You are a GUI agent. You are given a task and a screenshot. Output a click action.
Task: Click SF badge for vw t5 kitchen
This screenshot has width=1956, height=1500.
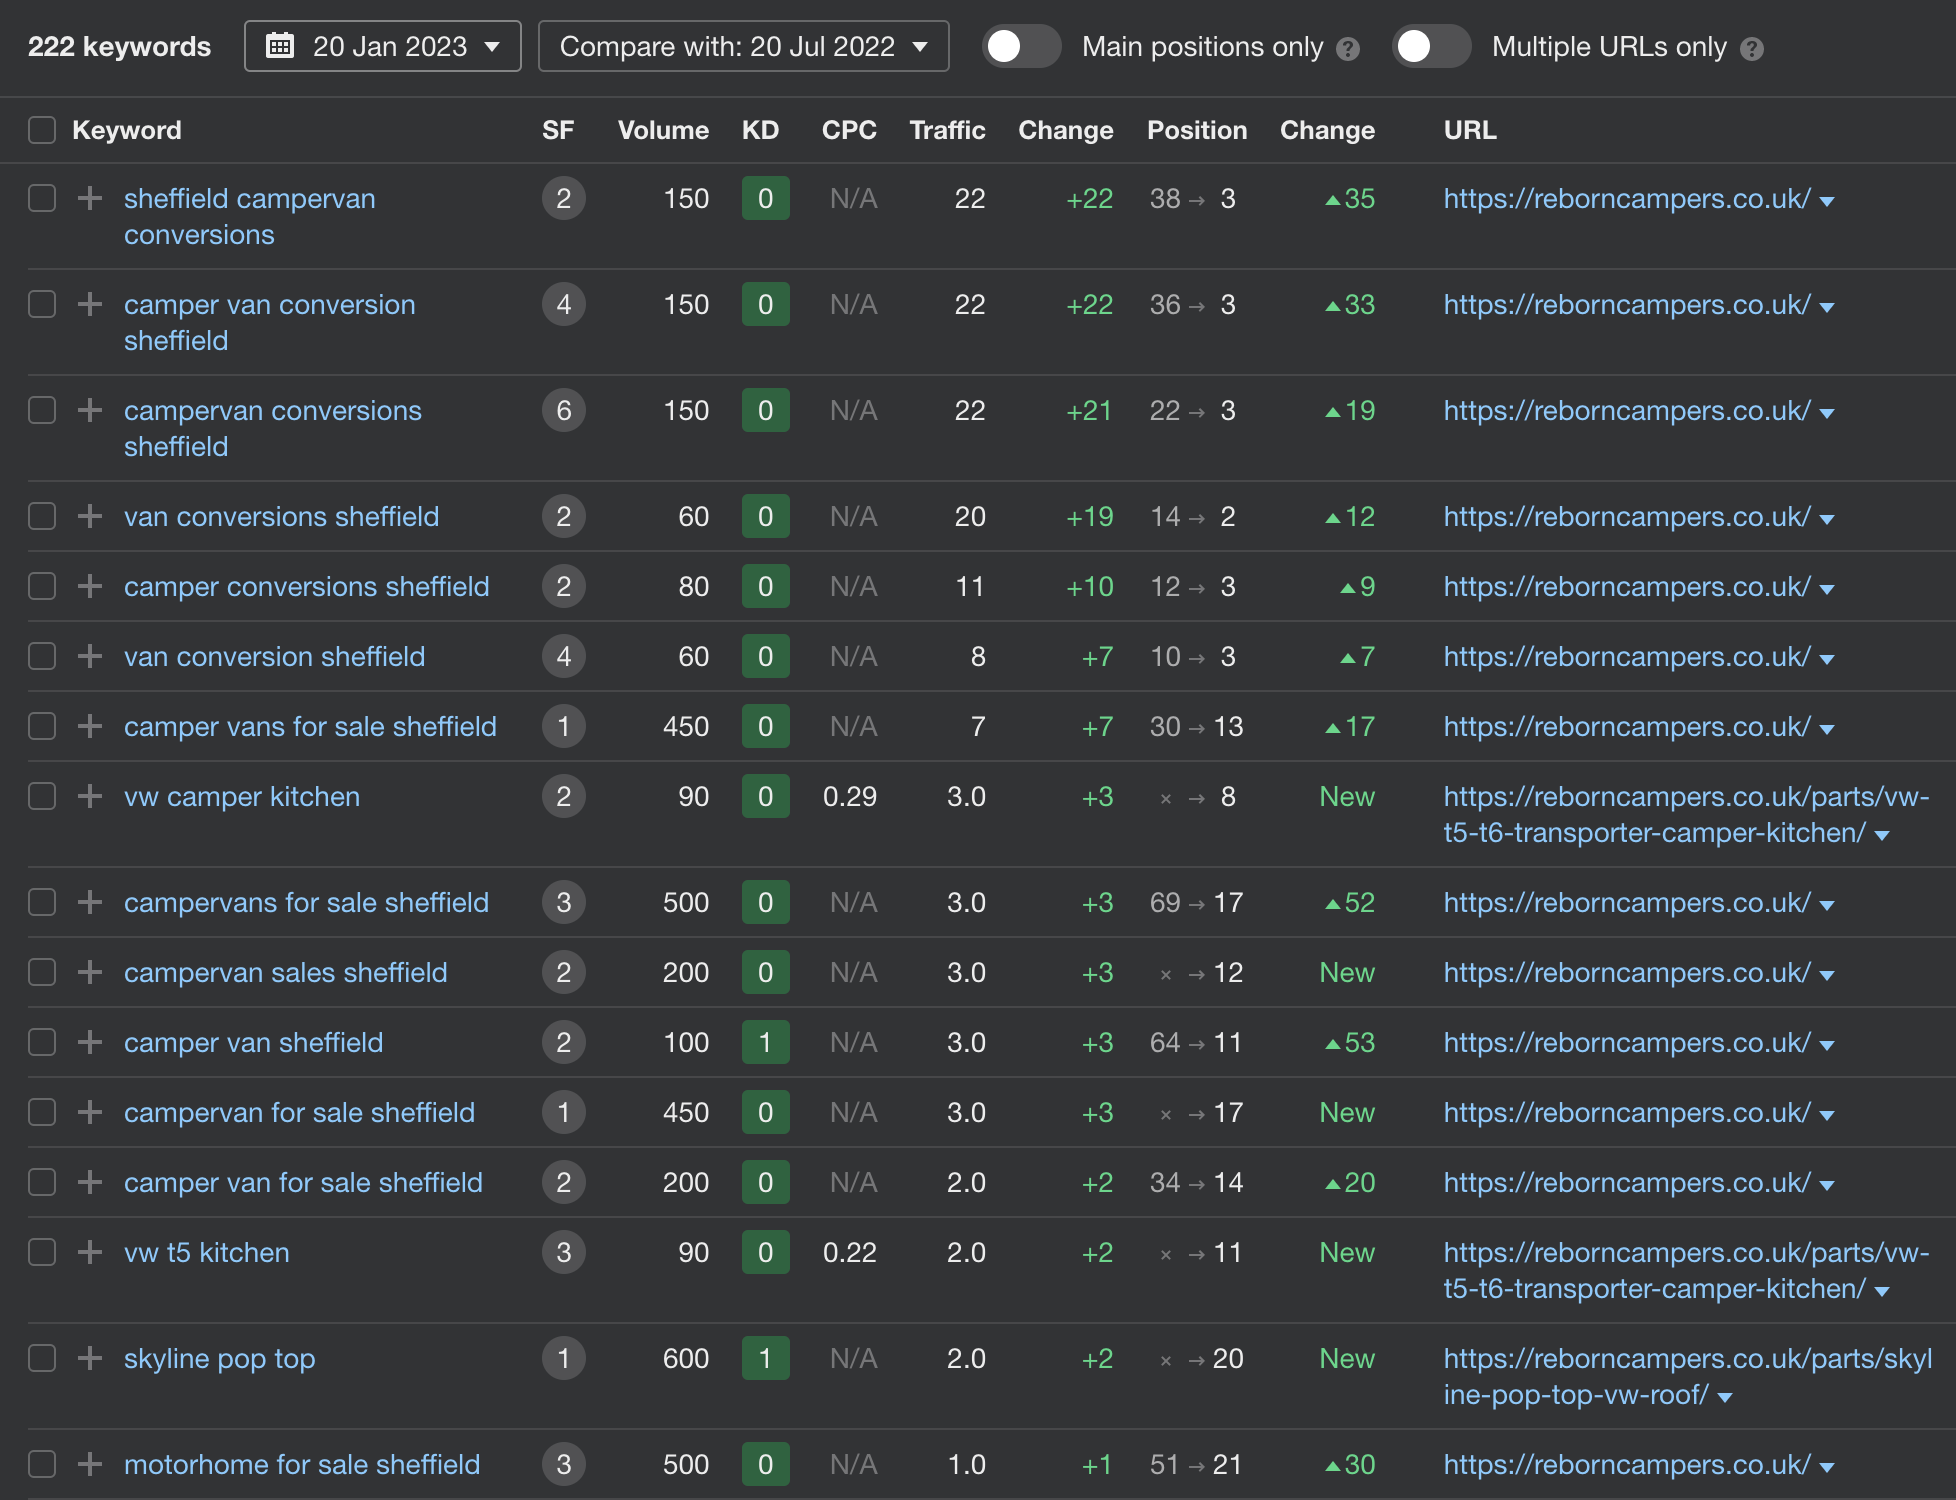pos(564,1252)
